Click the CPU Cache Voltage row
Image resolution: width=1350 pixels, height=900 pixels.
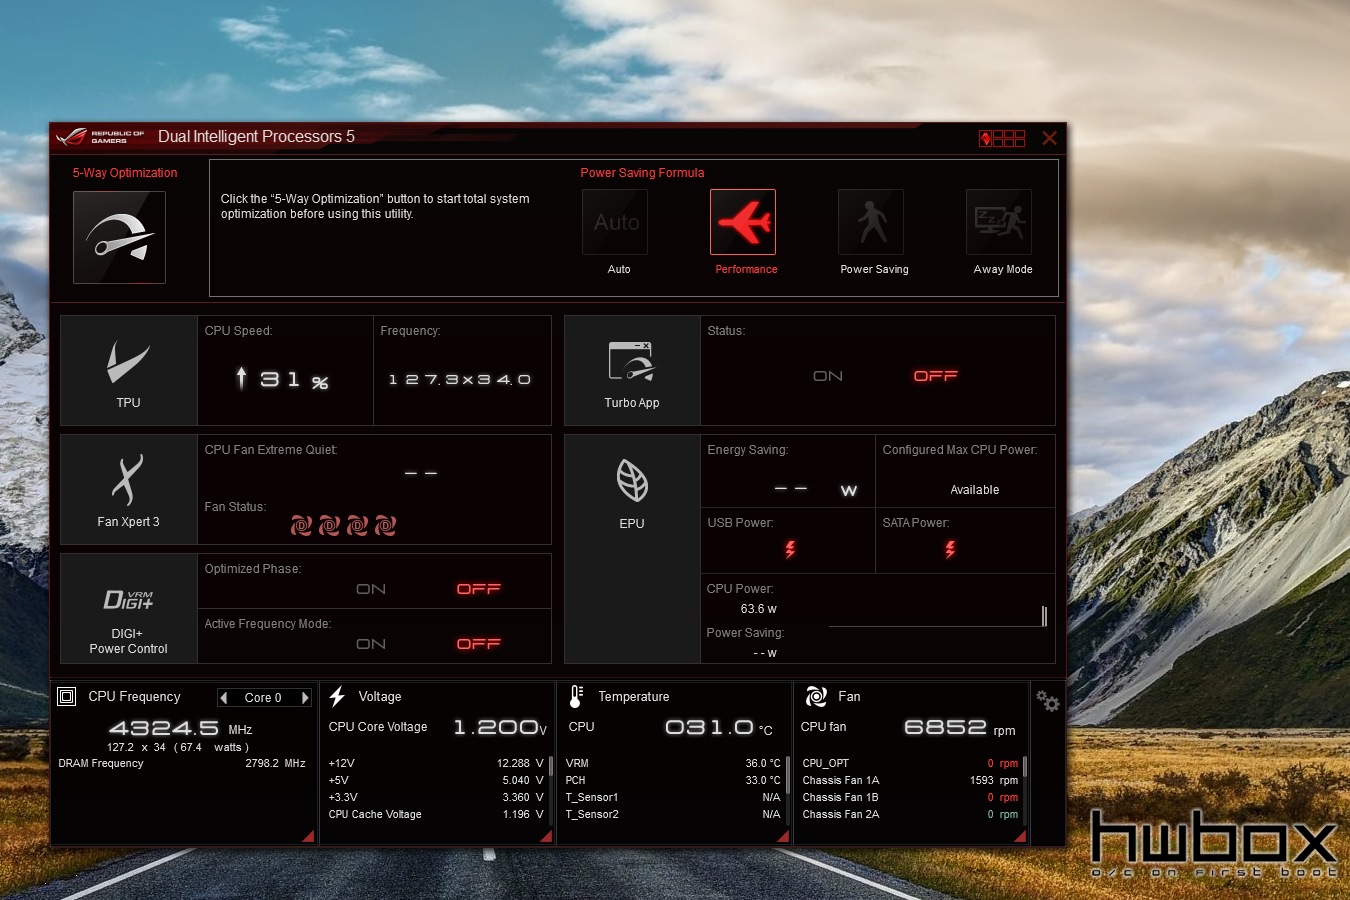tap(436, 814)
